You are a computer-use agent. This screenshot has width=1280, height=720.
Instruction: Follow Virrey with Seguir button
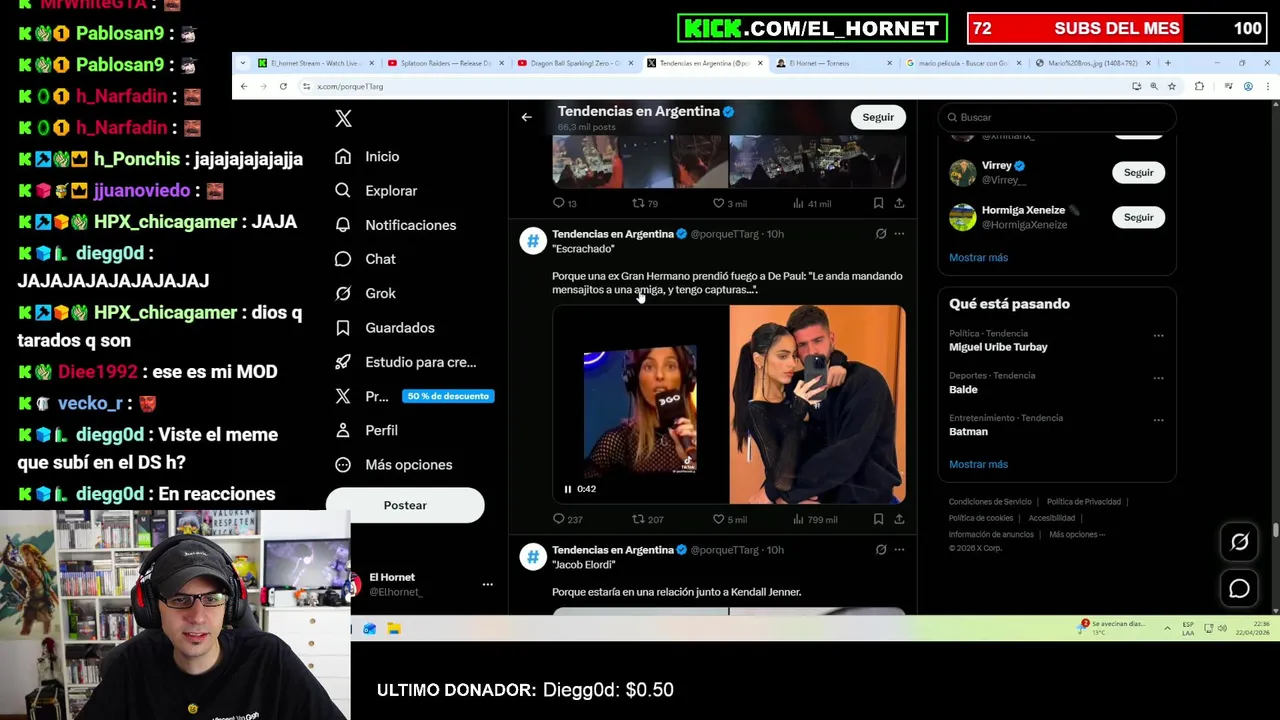pyautogui.click(x=1138, y=172)
